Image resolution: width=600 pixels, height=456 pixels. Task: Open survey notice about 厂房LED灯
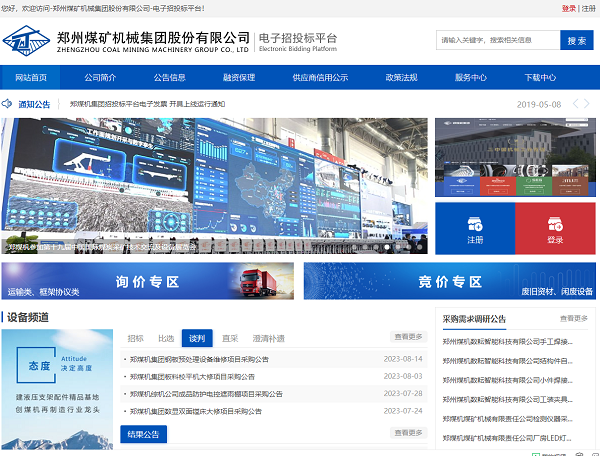click(507, 438)
